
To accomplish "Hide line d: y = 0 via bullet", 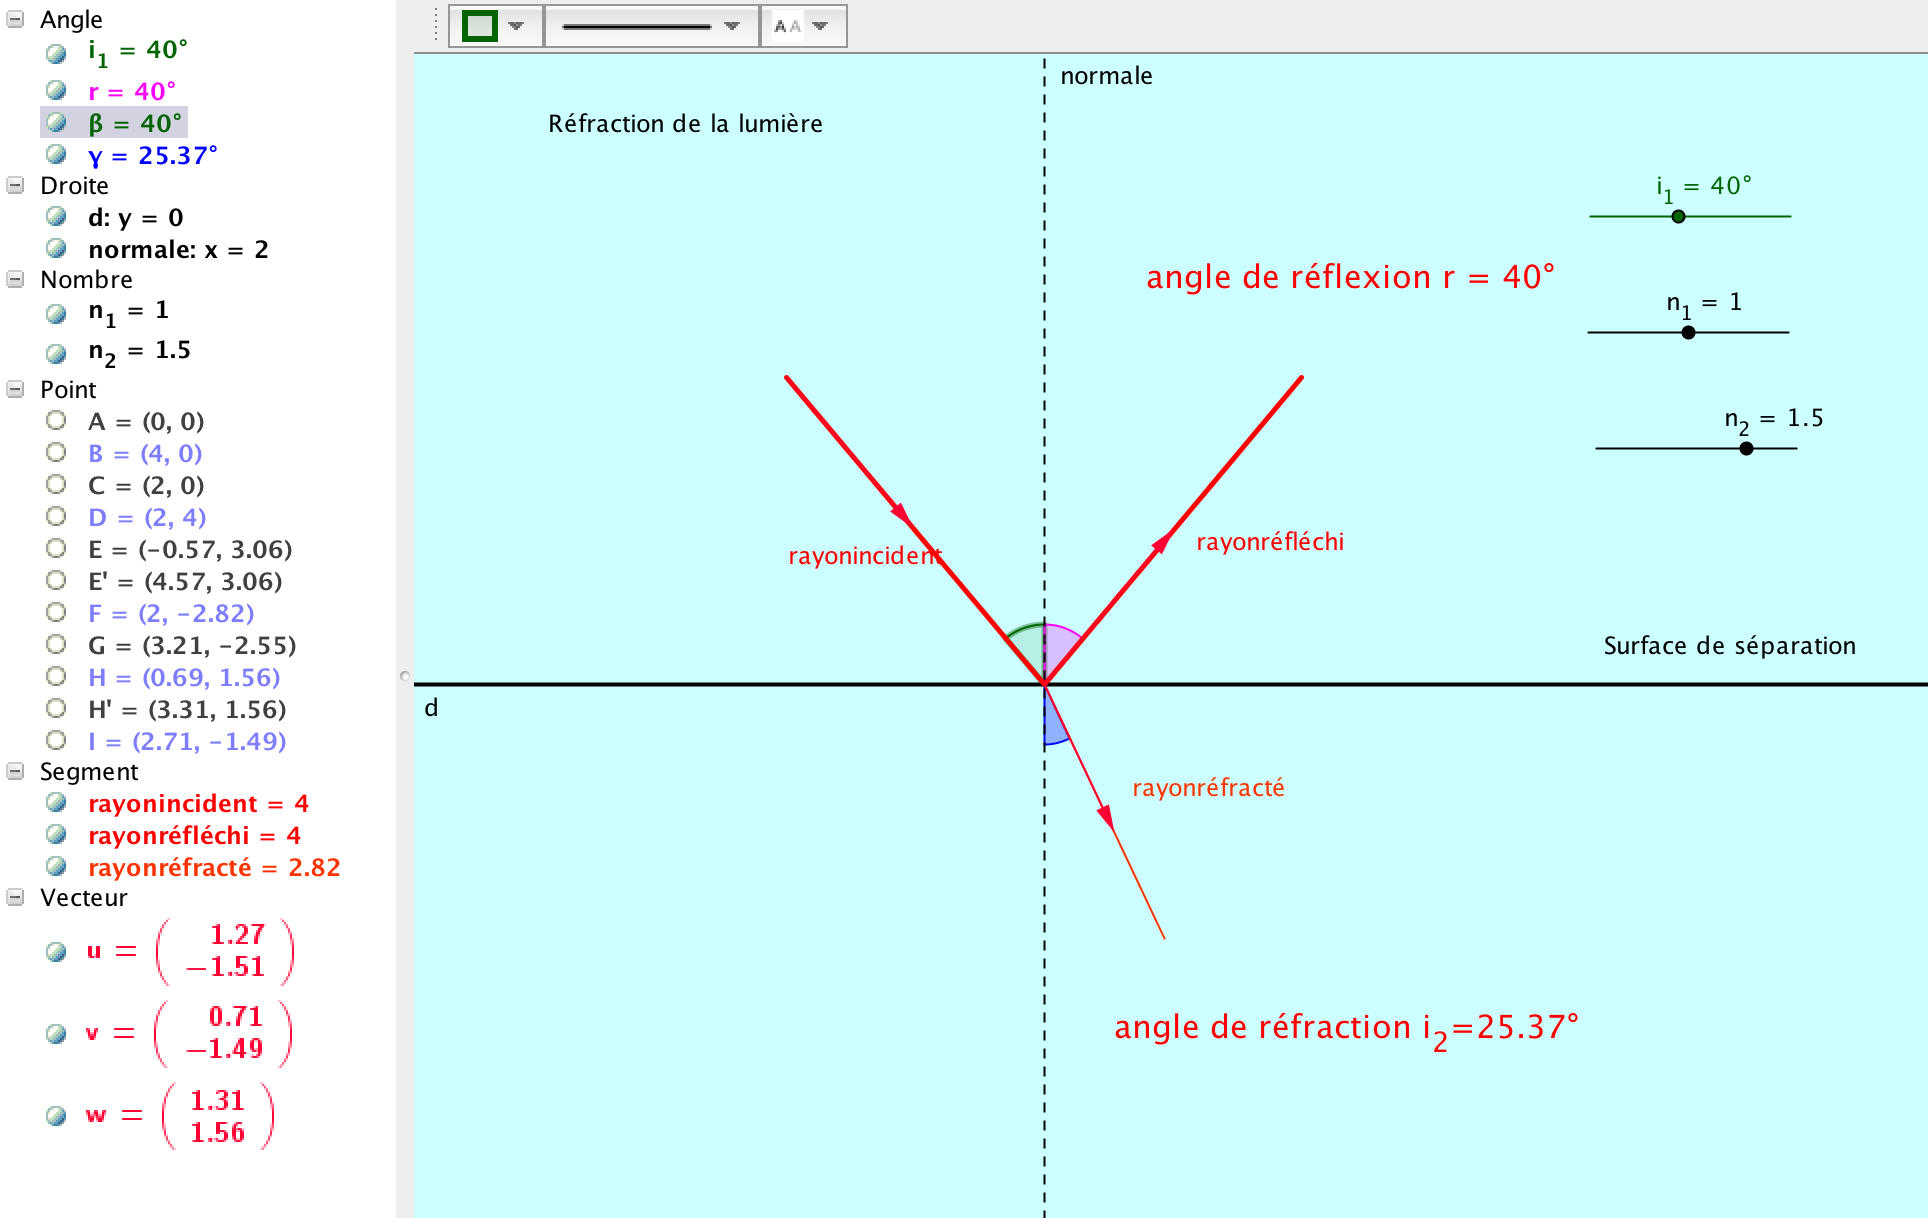I will (x=56, y=217).
